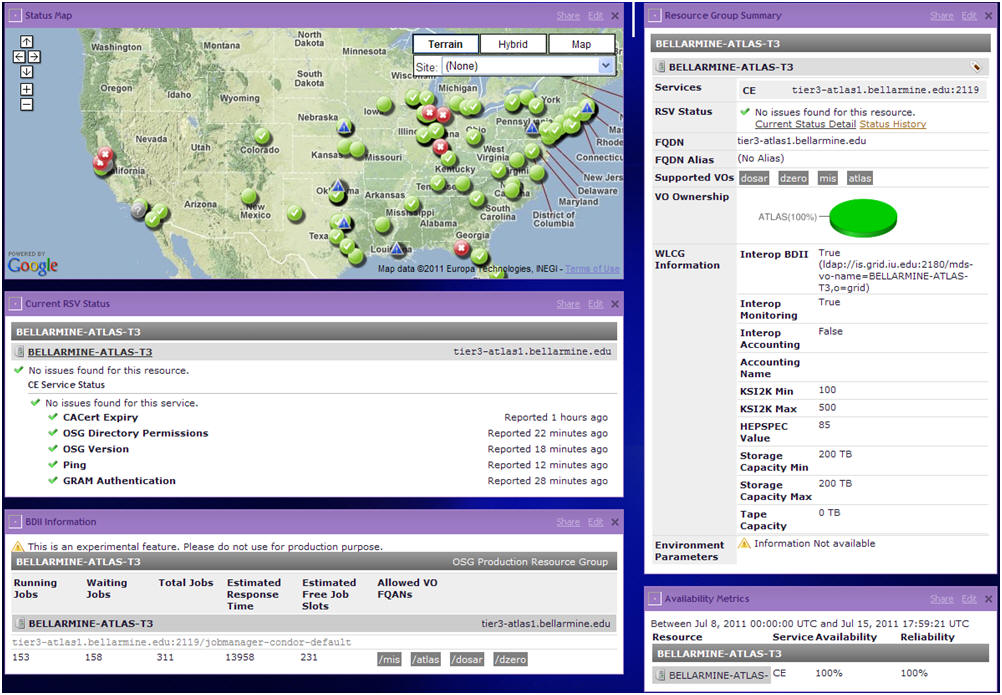Image resolution: width=1002 pixels, height=695 pixels.
Task: Click the blue warning marker in Louisiana
Action: point(397,248)
